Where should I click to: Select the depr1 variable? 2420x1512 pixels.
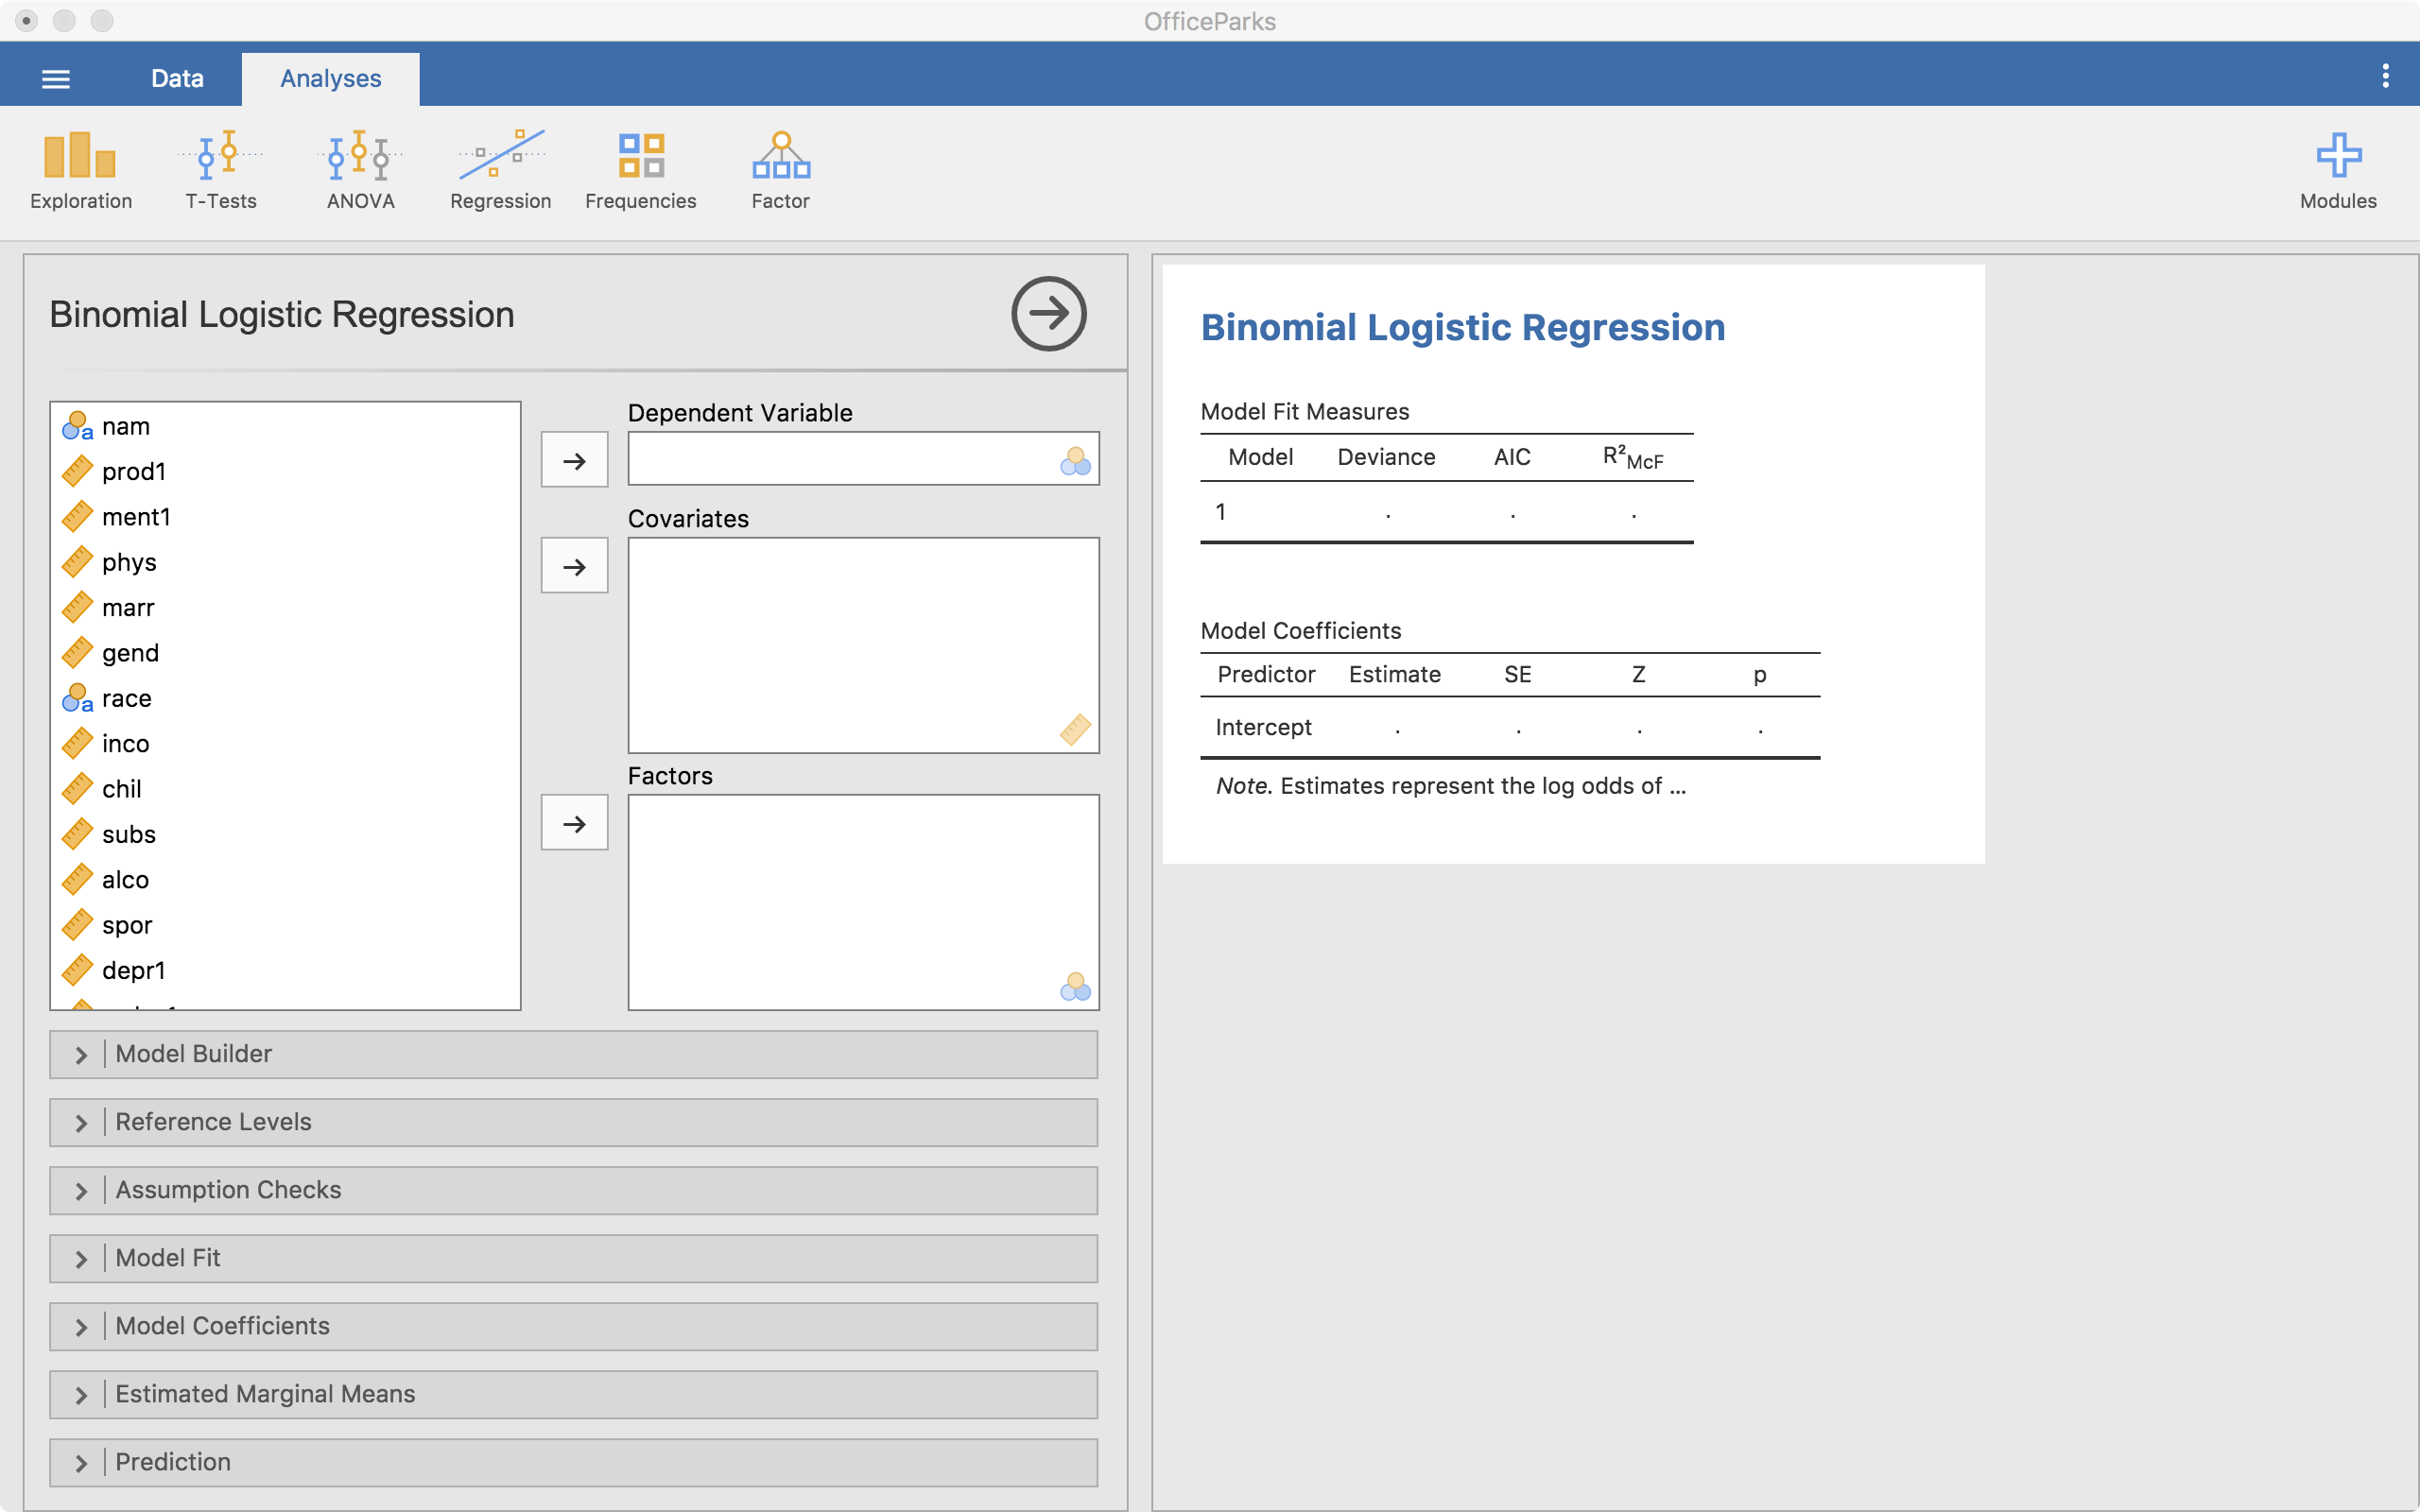(x=285, y=970)
